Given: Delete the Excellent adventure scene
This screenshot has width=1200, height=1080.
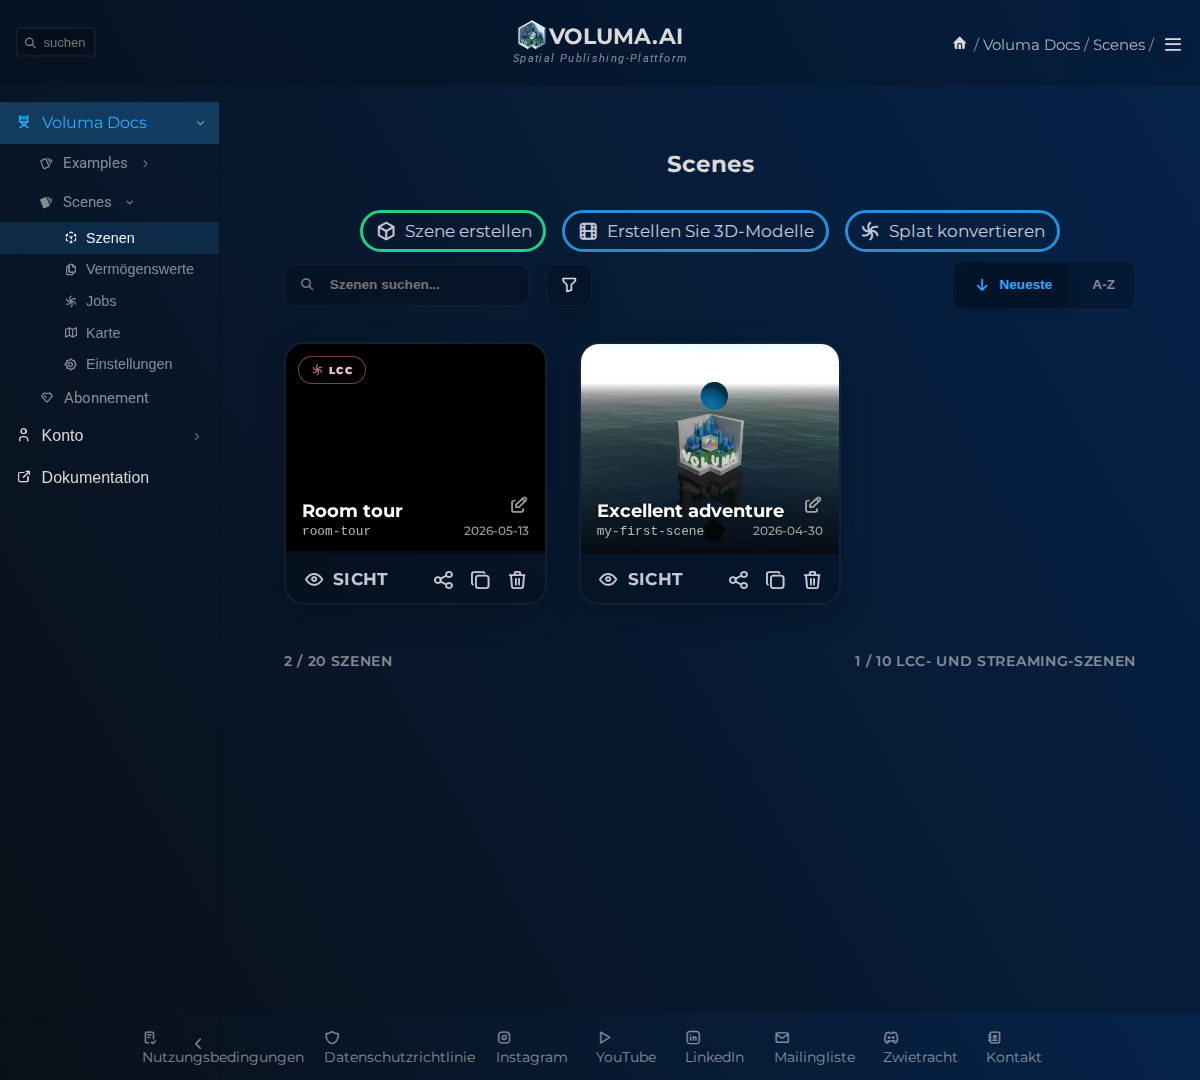Looking at the screenshot, I should pos(812,580).
